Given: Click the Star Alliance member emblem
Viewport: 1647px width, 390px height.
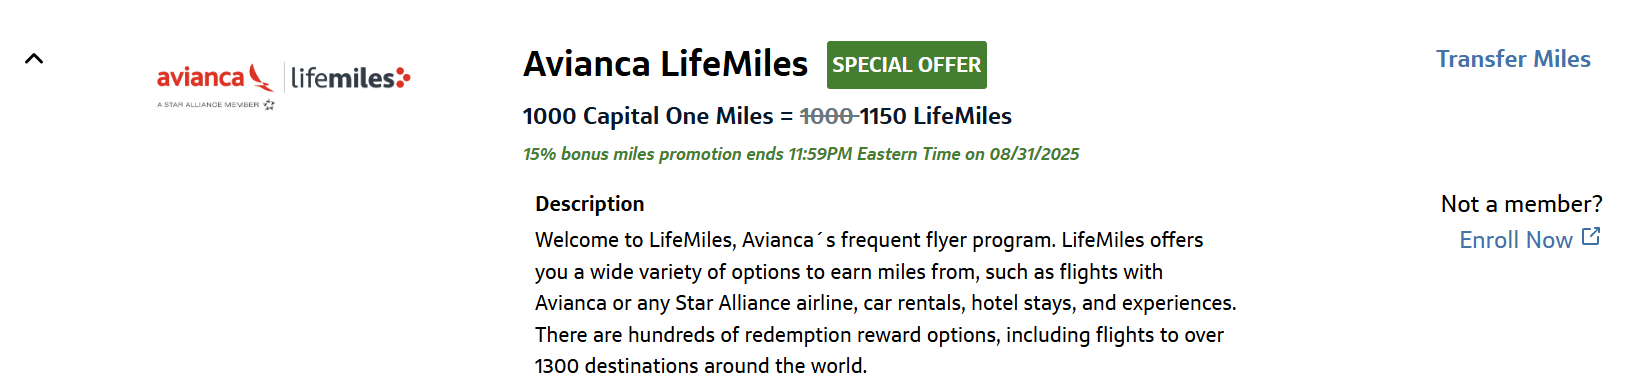Looking at the screenshot, I should pos(269,104).
